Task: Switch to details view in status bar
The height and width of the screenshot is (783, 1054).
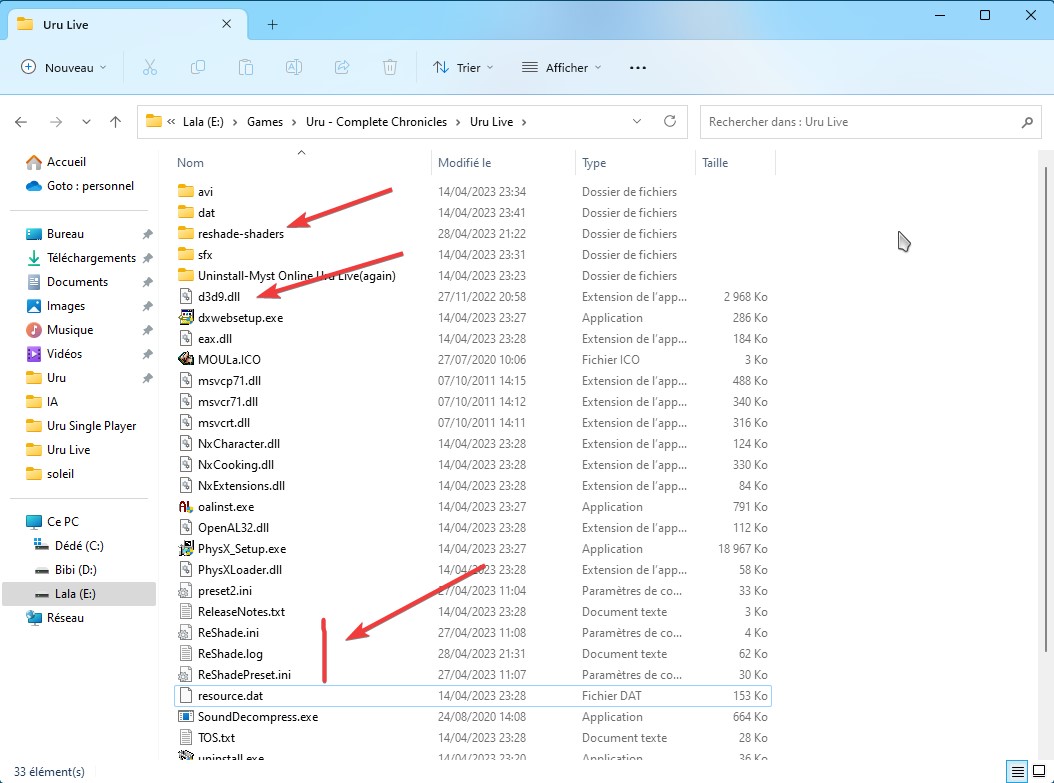Action: click(1017, 771)
